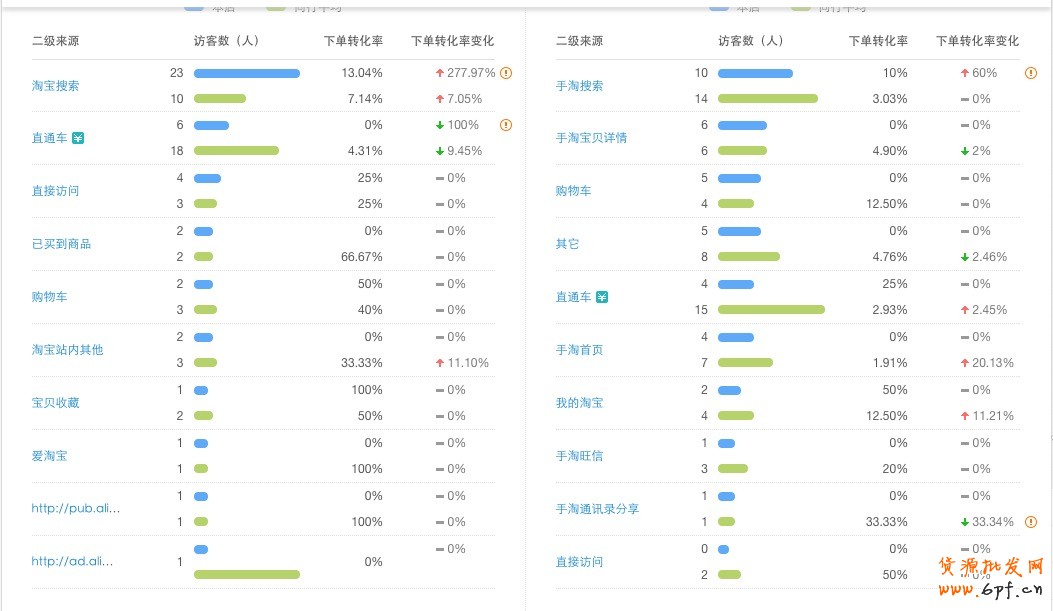Click the green down arrow beside 9.45%

440,151
